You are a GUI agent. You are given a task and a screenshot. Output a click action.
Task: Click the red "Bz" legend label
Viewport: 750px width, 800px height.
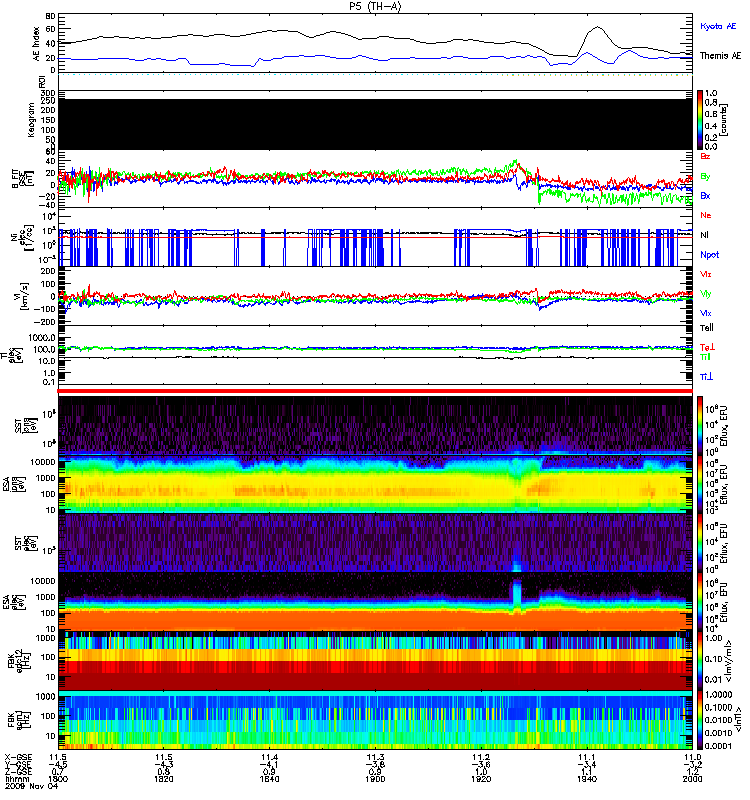click(705, 156)
